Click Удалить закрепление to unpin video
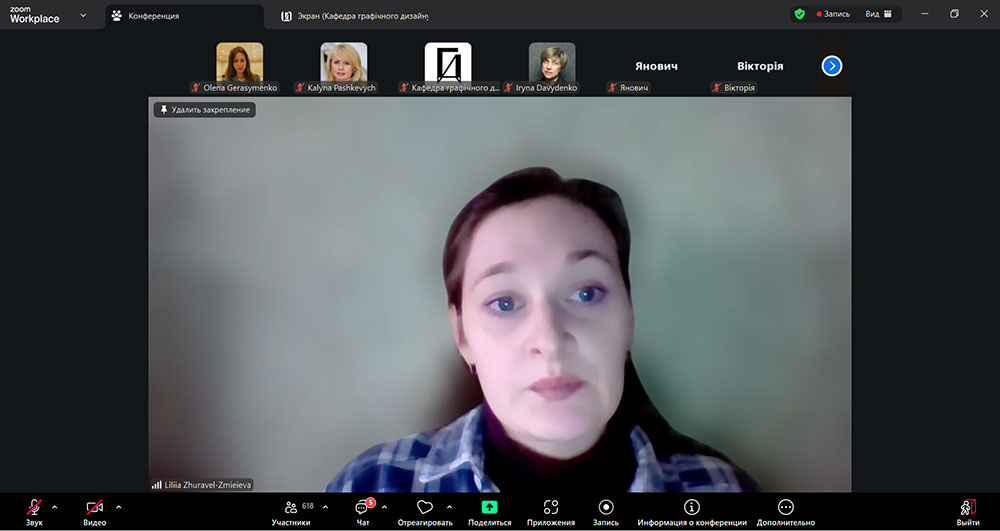1000x531 pixels. [205, 110]
